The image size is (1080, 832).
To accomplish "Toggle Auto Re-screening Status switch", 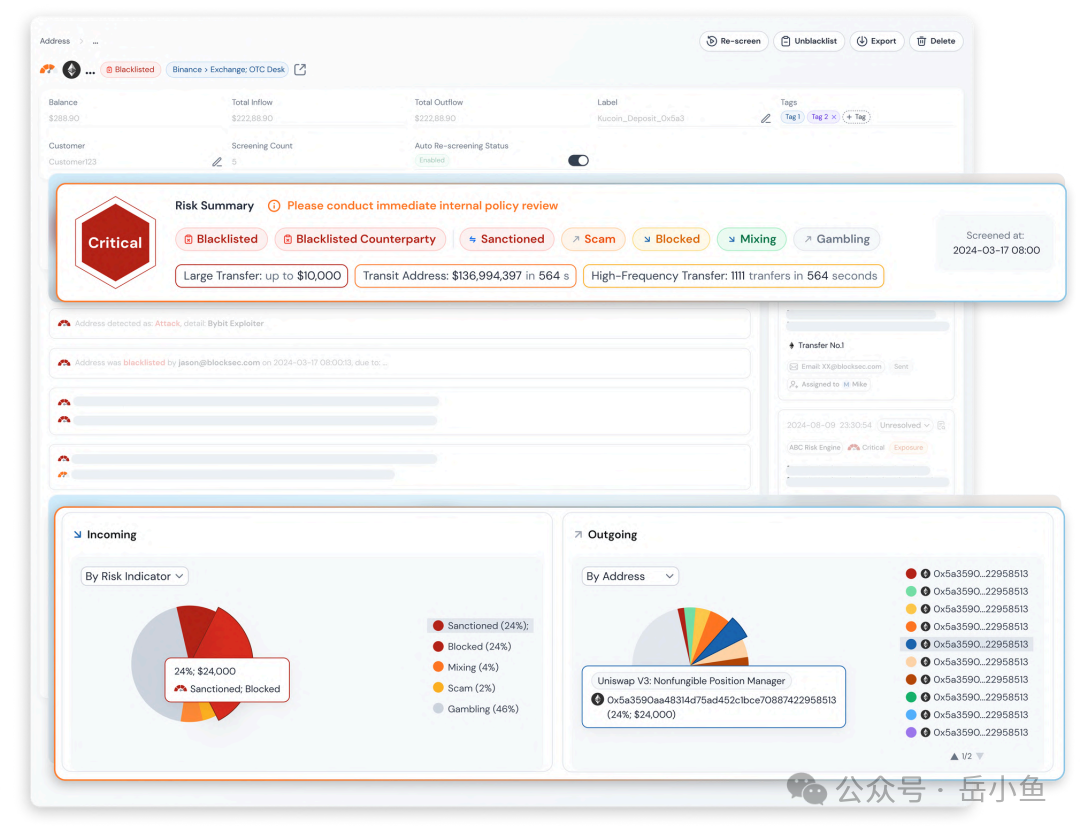I will [x=579, y=160].
